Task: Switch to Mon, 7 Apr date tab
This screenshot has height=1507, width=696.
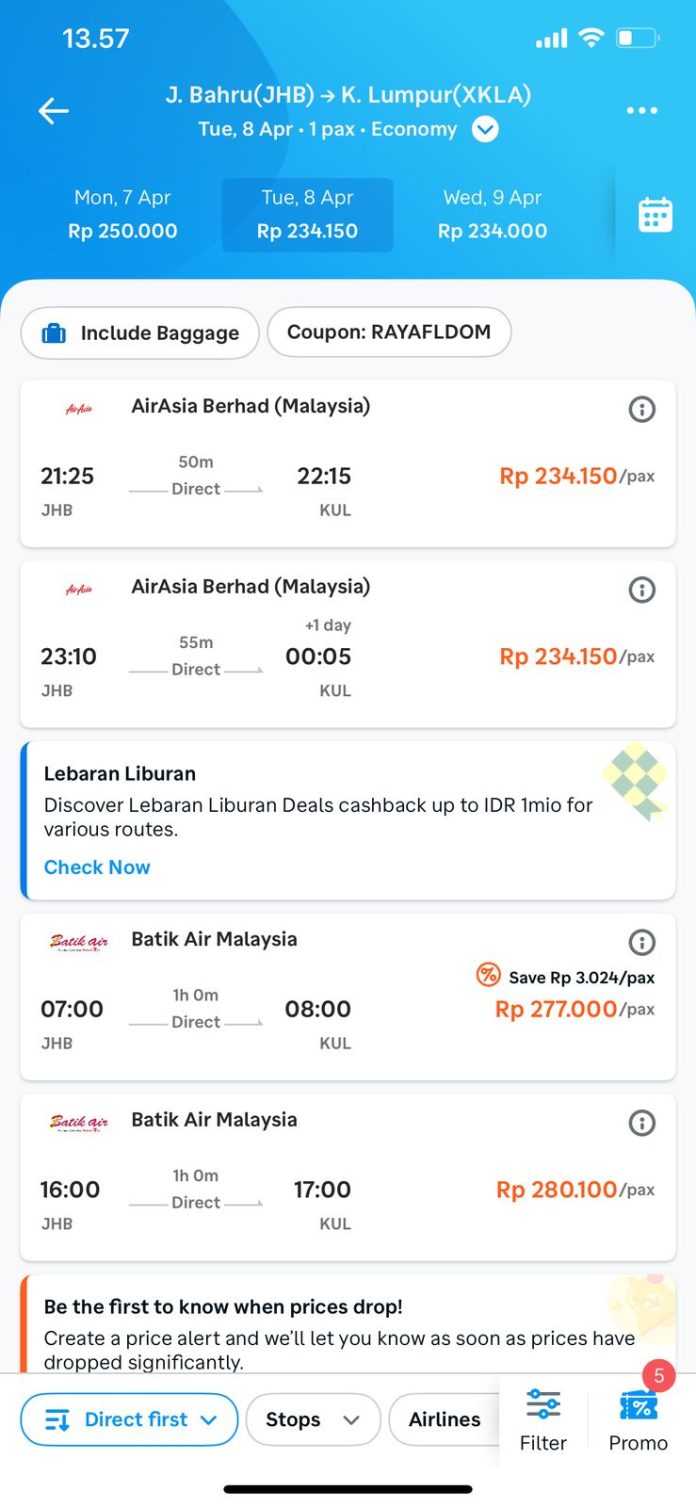Action: [x=123, y=215]
